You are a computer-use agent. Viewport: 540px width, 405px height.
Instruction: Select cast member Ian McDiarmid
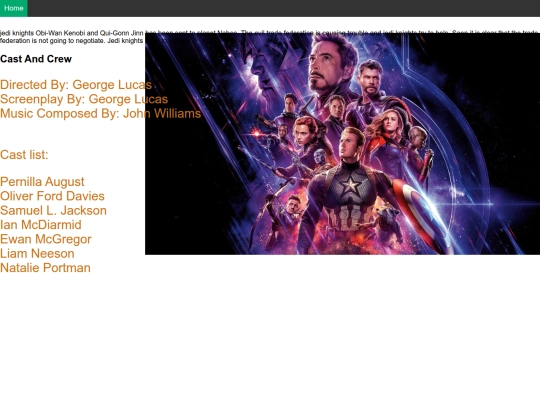click(x=41, y=225)
